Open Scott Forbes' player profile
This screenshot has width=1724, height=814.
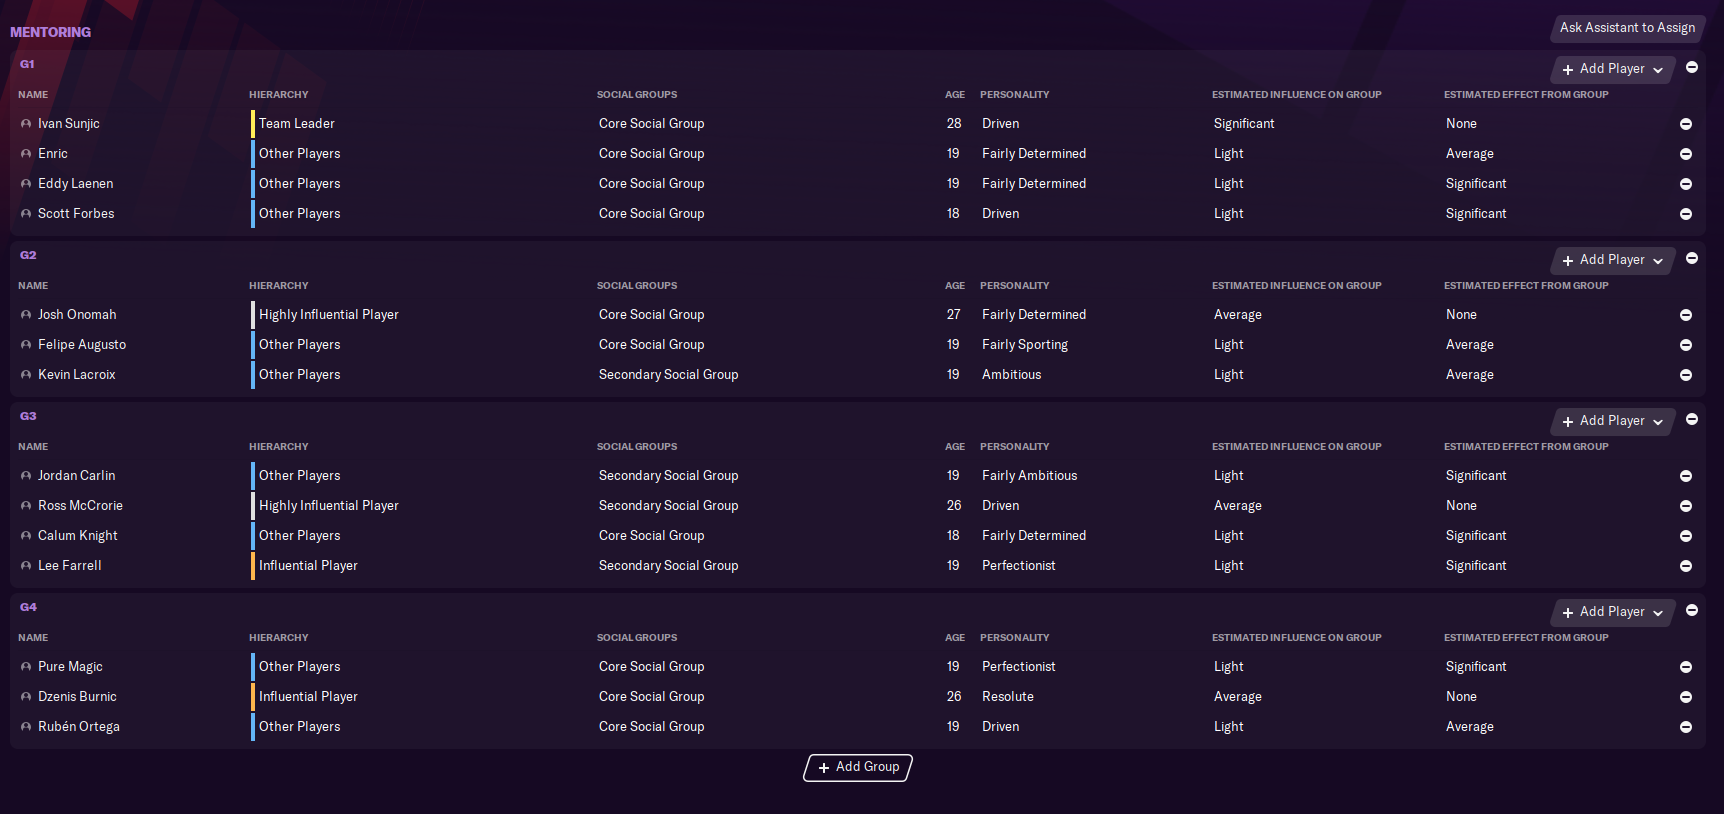point(76,214)
